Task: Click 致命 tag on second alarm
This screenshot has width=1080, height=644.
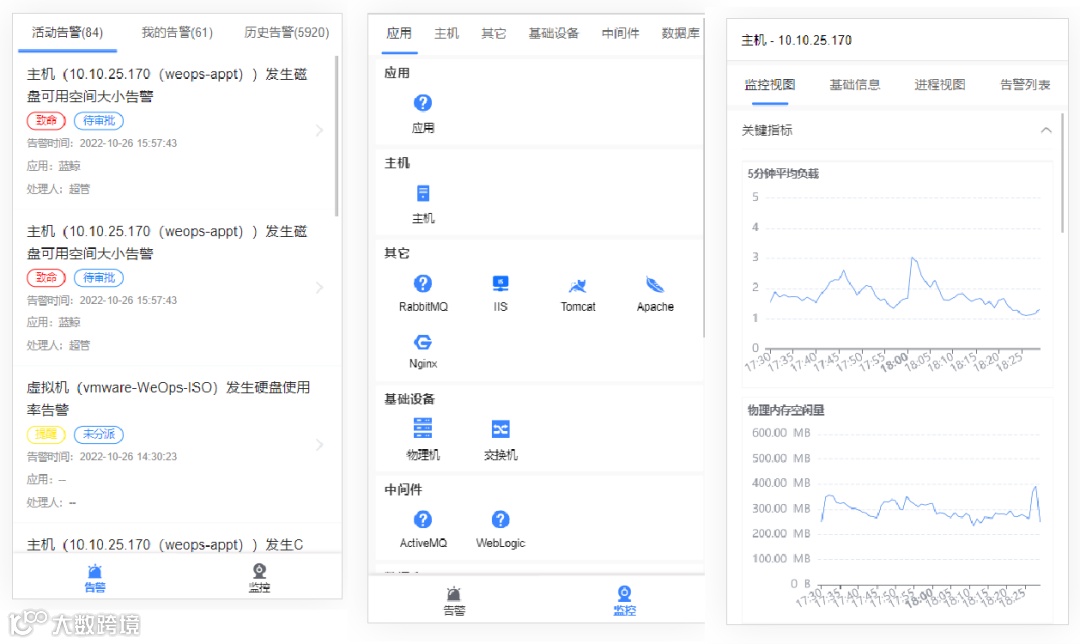Action: (46, 278)
